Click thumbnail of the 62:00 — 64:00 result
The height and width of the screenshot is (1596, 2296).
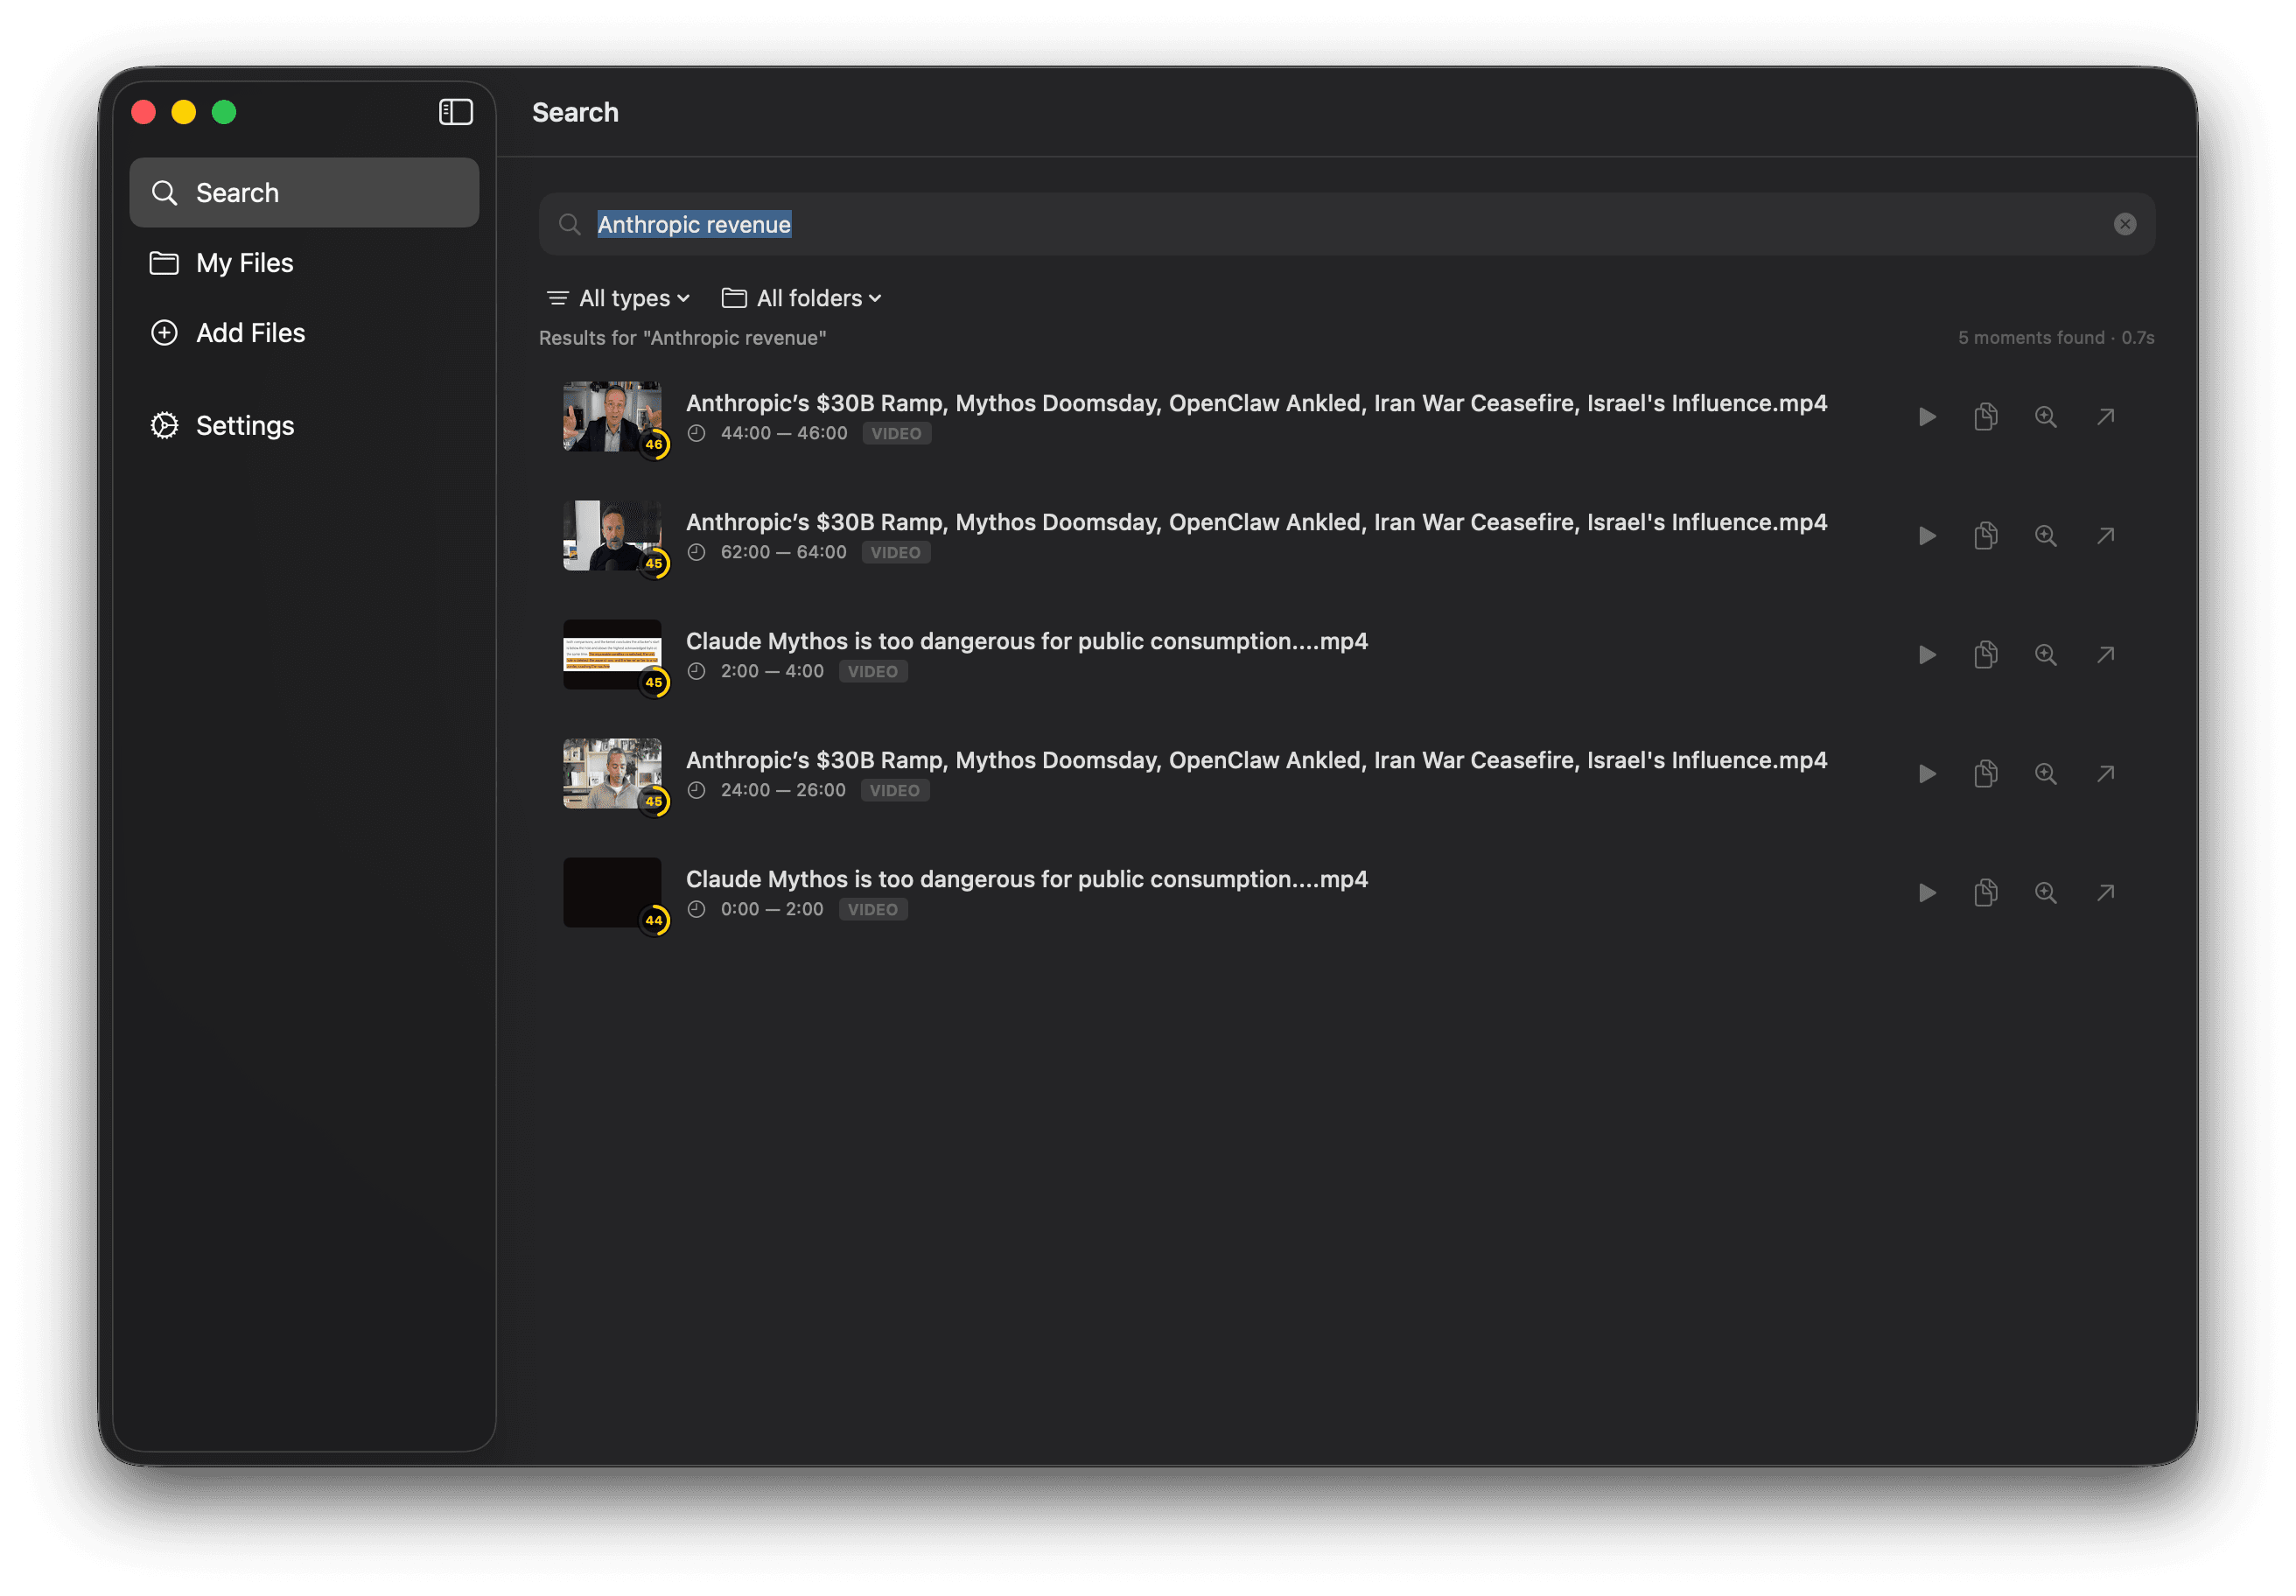click(612, 535)
